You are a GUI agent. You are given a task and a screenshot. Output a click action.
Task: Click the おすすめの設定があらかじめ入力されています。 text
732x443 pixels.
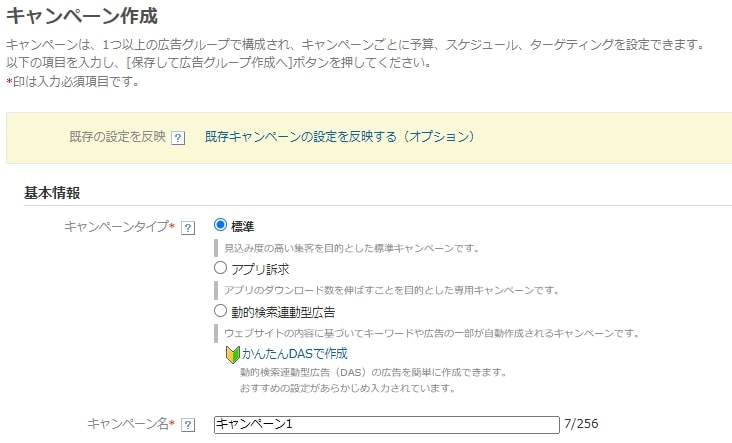pyautogui.click(x=348, y=388)
